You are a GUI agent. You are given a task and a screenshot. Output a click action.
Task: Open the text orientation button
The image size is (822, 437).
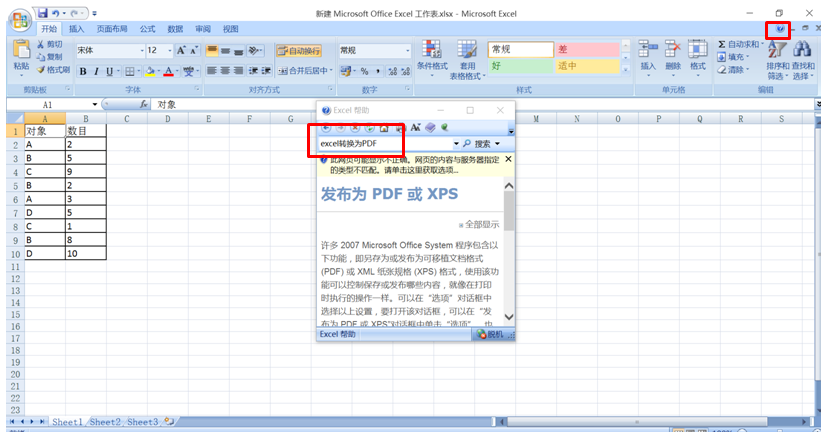pos(255,50)
